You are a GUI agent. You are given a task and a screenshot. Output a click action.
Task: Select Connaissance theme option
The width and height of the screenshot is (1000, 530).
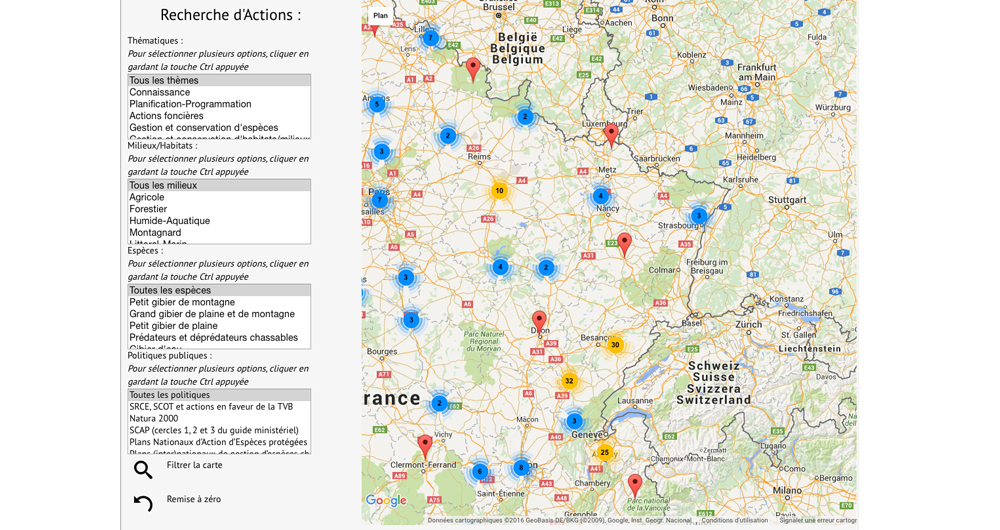pos(219,92)
